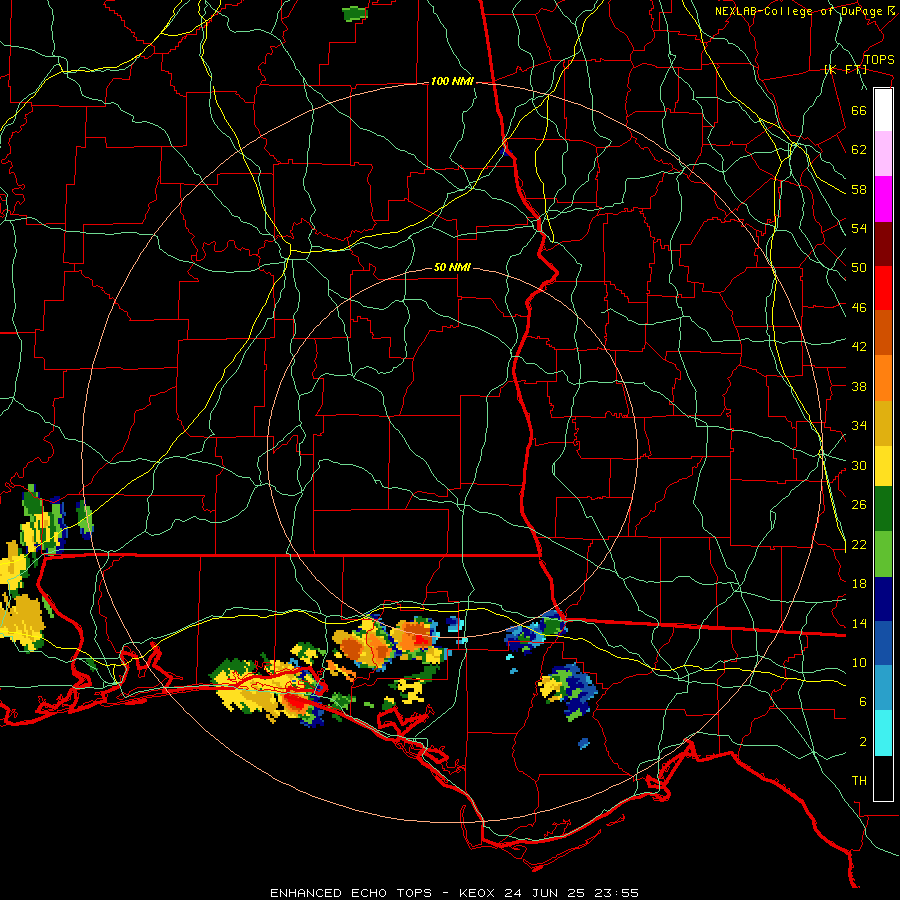This screenshot has width=900, height=900.
Task: Click the sky blue legend swatch
Action: (x=883, y=688)
